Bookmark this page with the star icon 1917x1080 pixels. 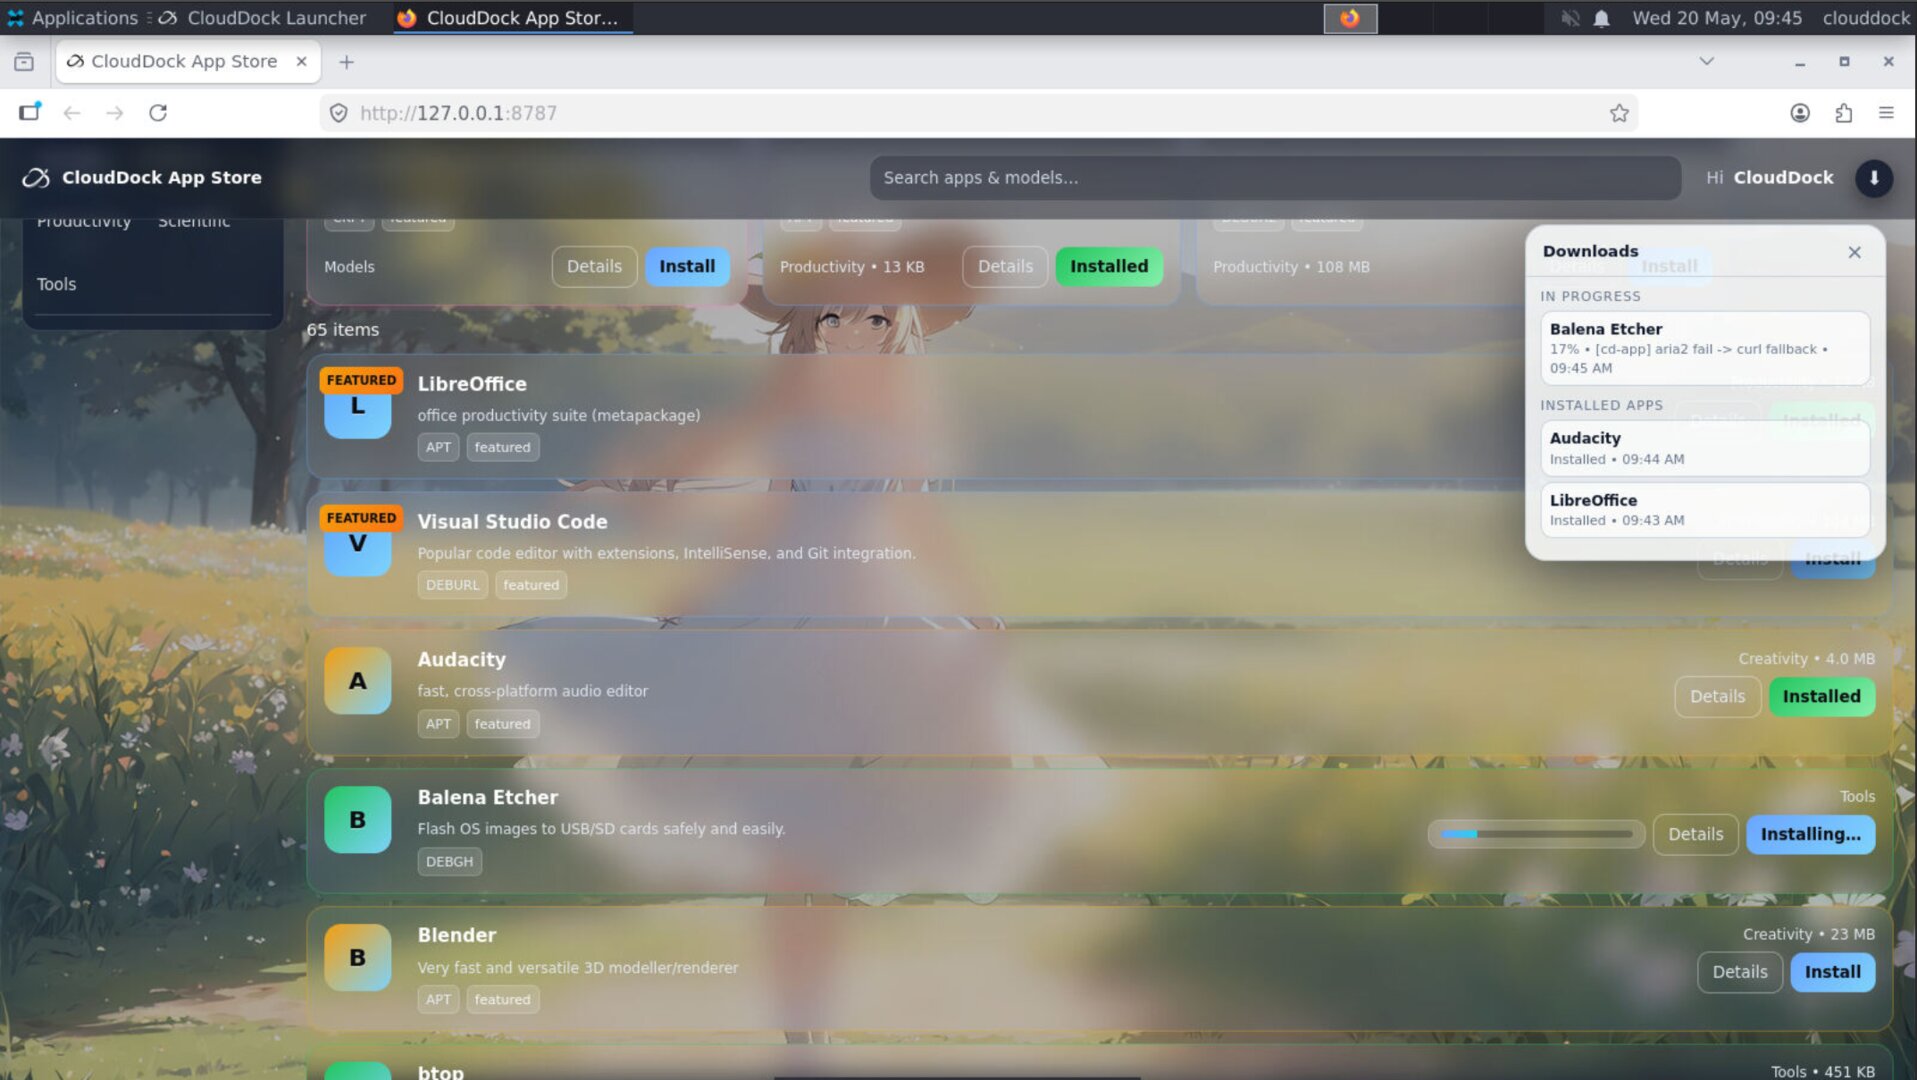[x=1619, y=113]
